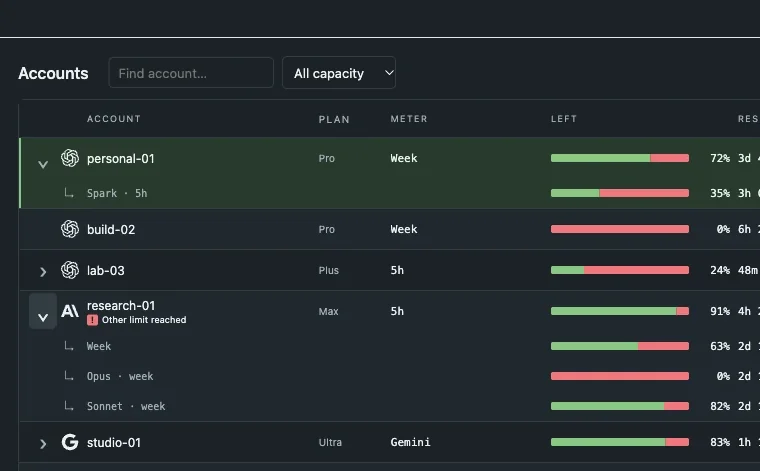Image resolution: width=760 pixels, height=471 pixels.
Task: Open the All capacity filter dropdown
Action: pyautogui.click(x=339, y=73)
